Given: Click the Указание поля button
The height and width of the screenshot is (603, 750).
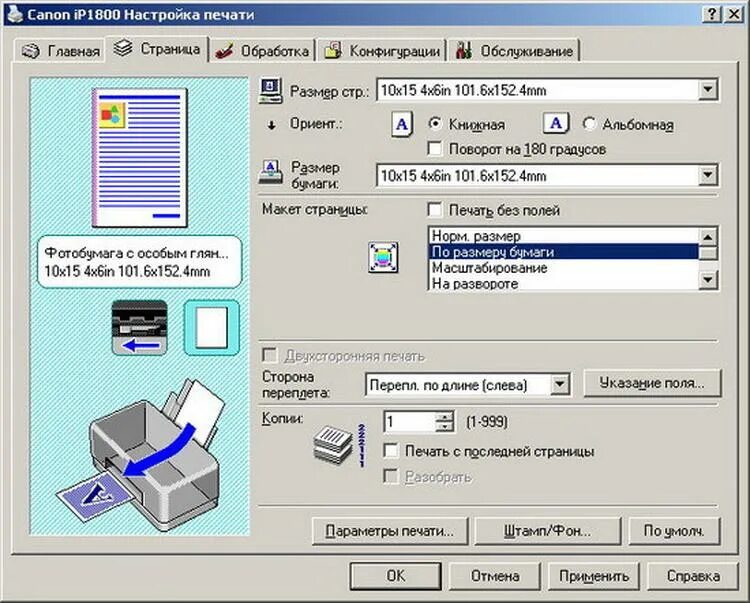Looking at the screenshot, I should [x=652, y=383].
